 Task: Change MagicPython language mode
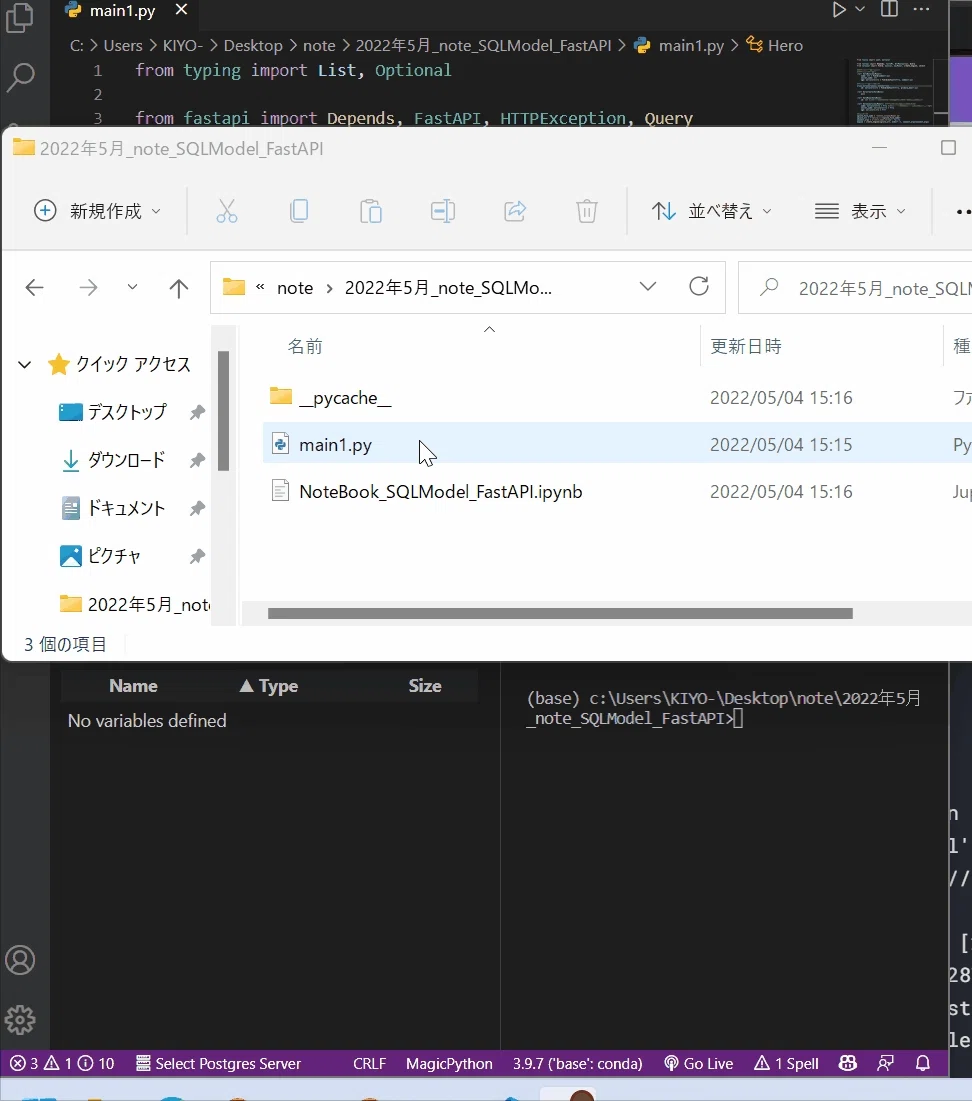tap(449, 1063)
